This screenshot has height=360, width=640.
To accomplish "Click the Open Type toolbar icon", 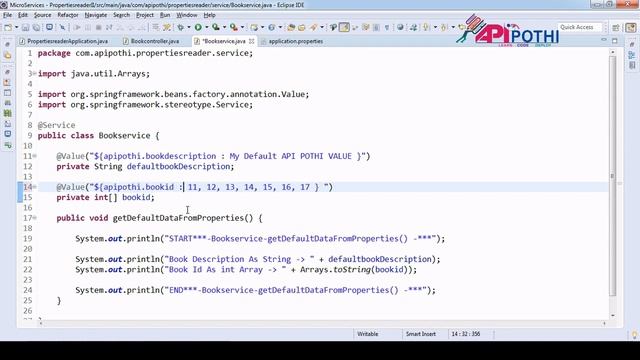I will [291, 27].
